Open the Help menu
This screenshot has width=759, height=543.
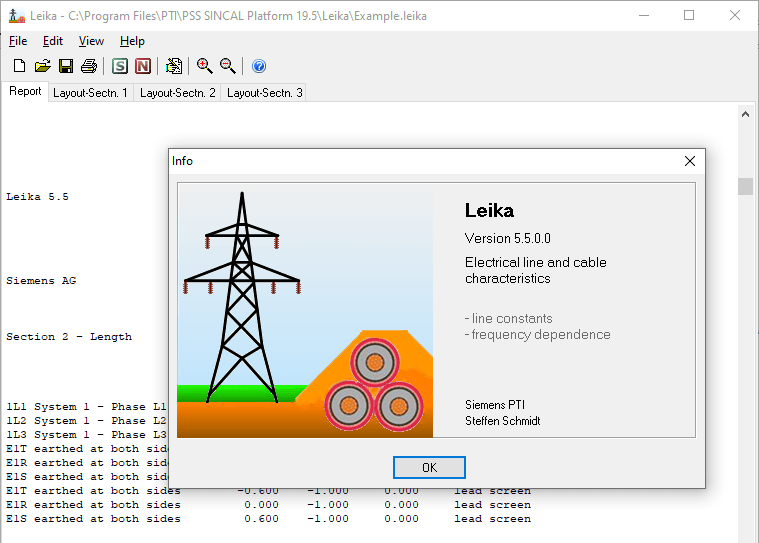tap(132, 41)
